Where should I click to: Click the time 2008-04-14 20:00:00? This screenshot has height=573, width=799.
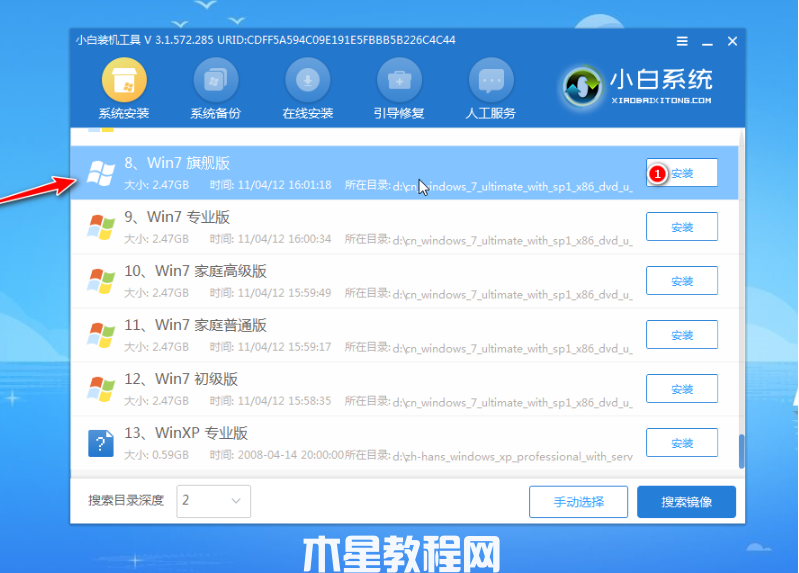click(x=291, y=455)
